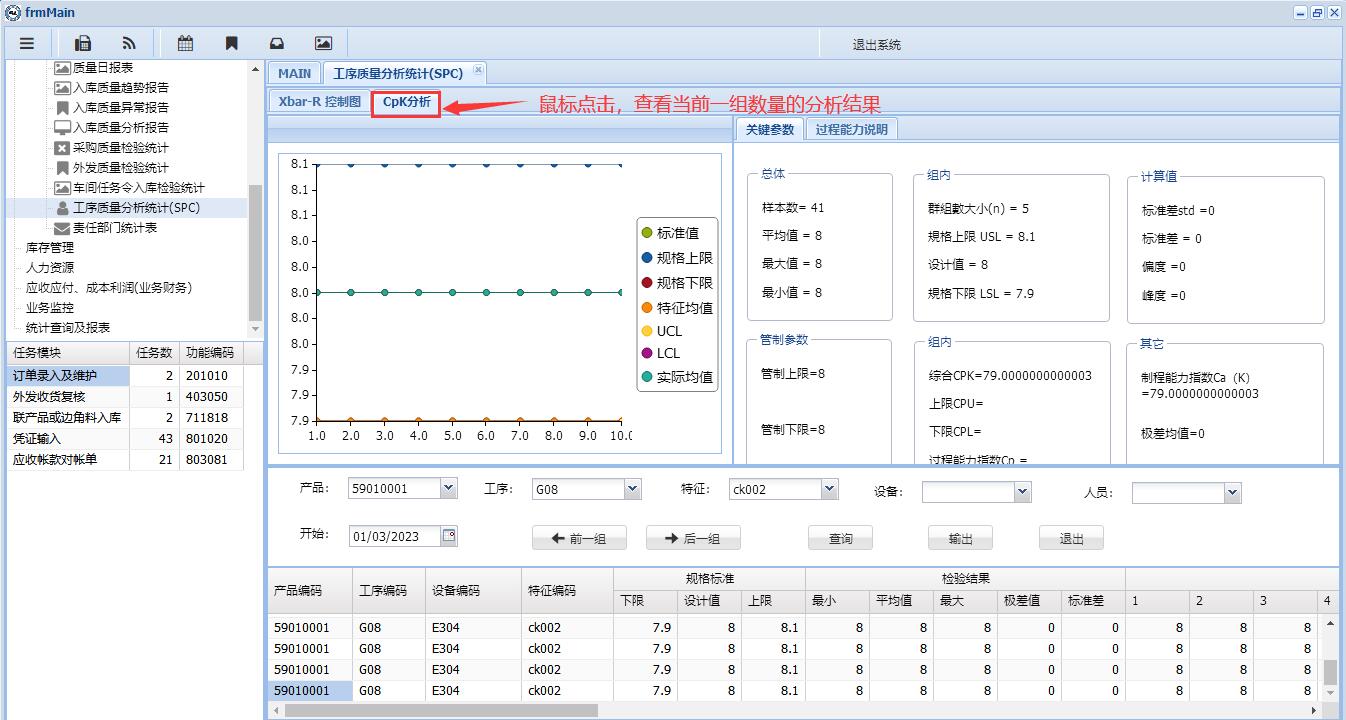Click the highlighted 59010001 cell in last row

(x=310, y=690)
